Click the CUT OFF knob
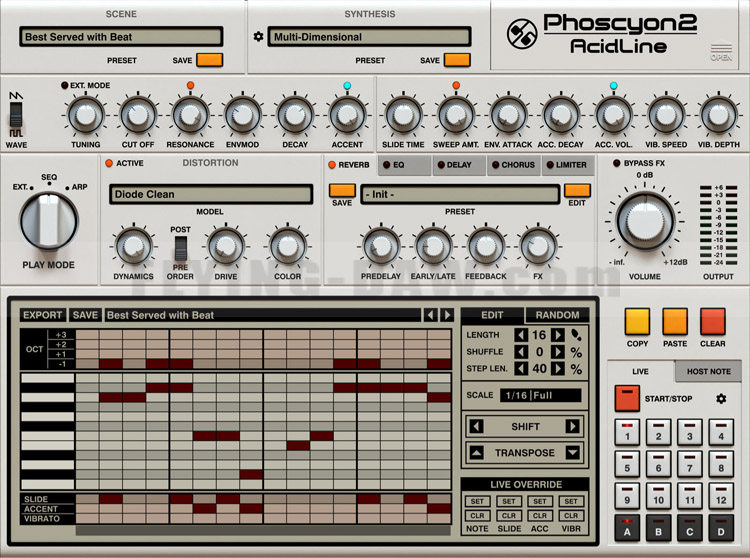Screen dimensions: 750x558 click(138, 115)
